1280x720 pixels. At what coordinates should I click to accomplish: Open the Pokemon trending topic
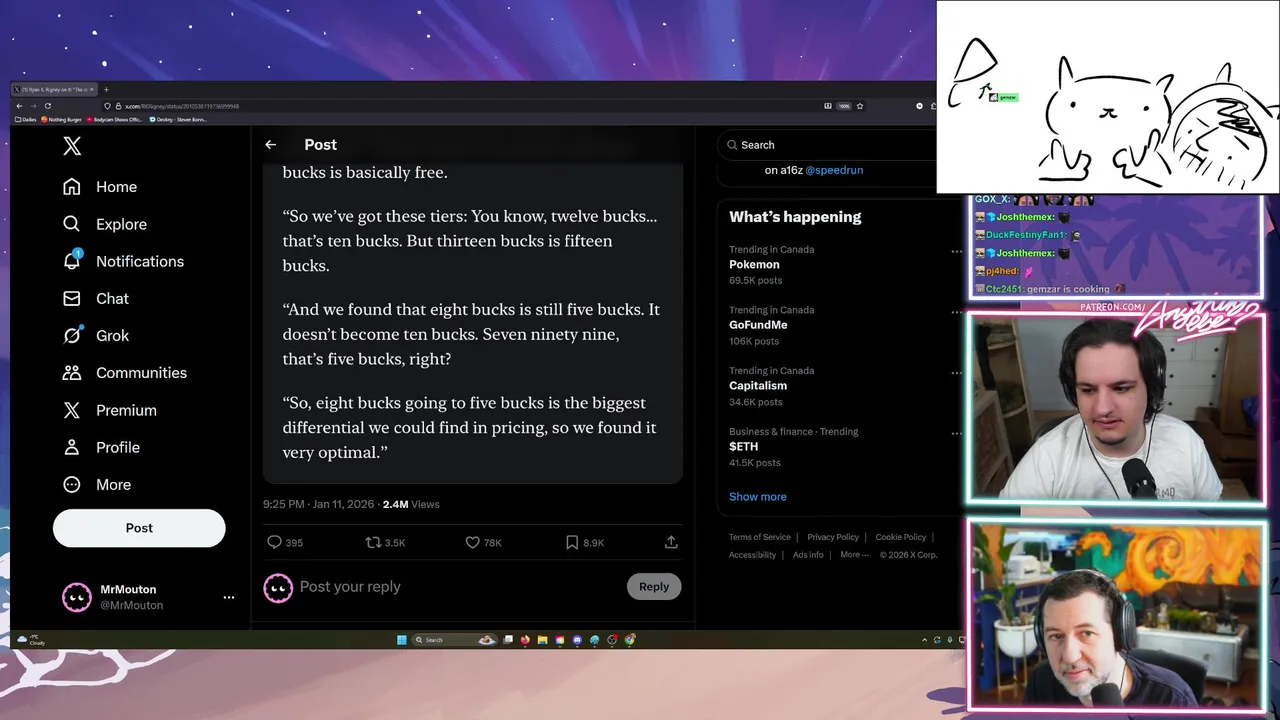(754, 265)
